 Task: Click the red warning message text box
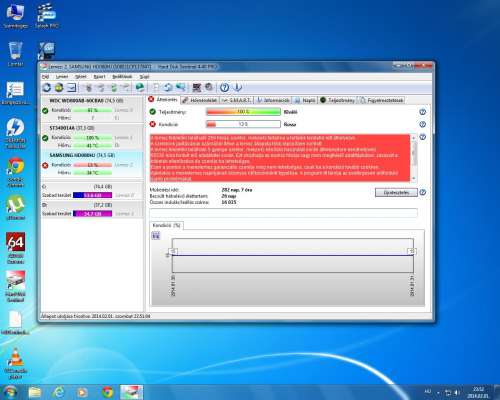(x=280, y=158)
